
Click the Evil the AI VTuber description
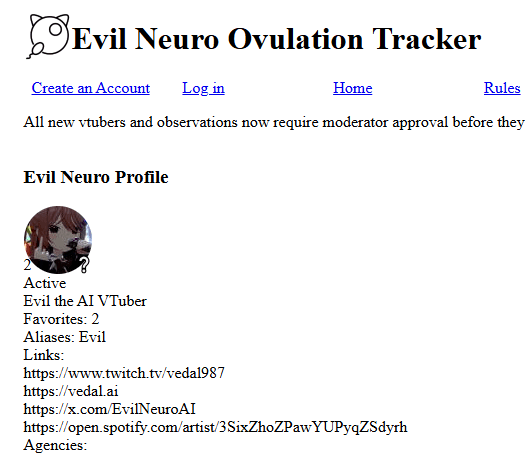pos(85,301)
